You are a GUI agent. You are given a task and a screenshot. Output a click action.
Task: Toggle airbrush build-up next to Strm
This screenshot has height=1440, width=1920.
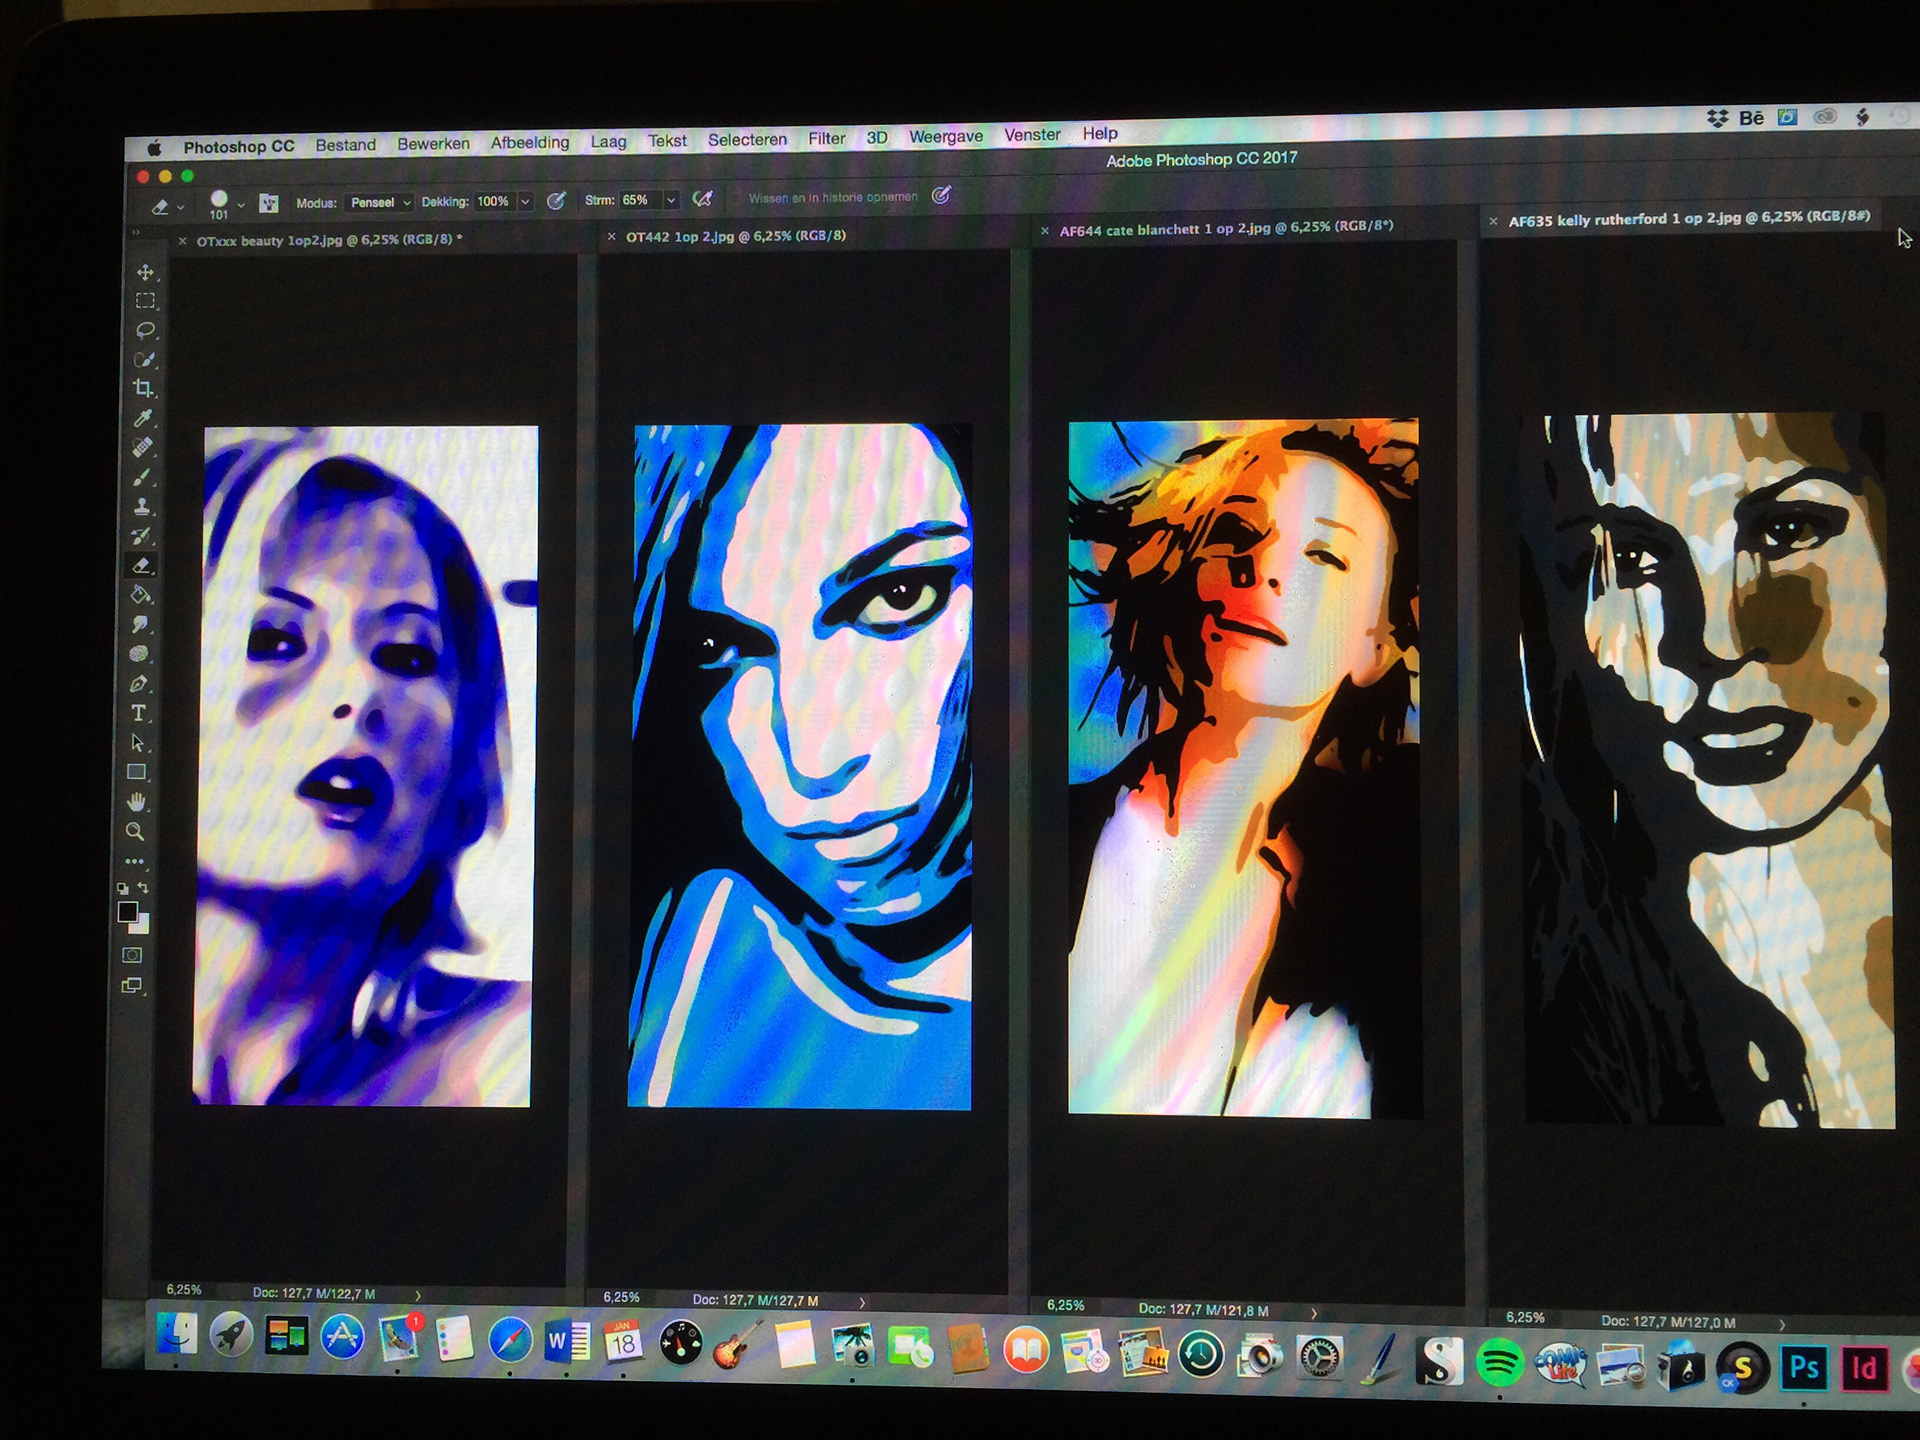click(703, 199)
